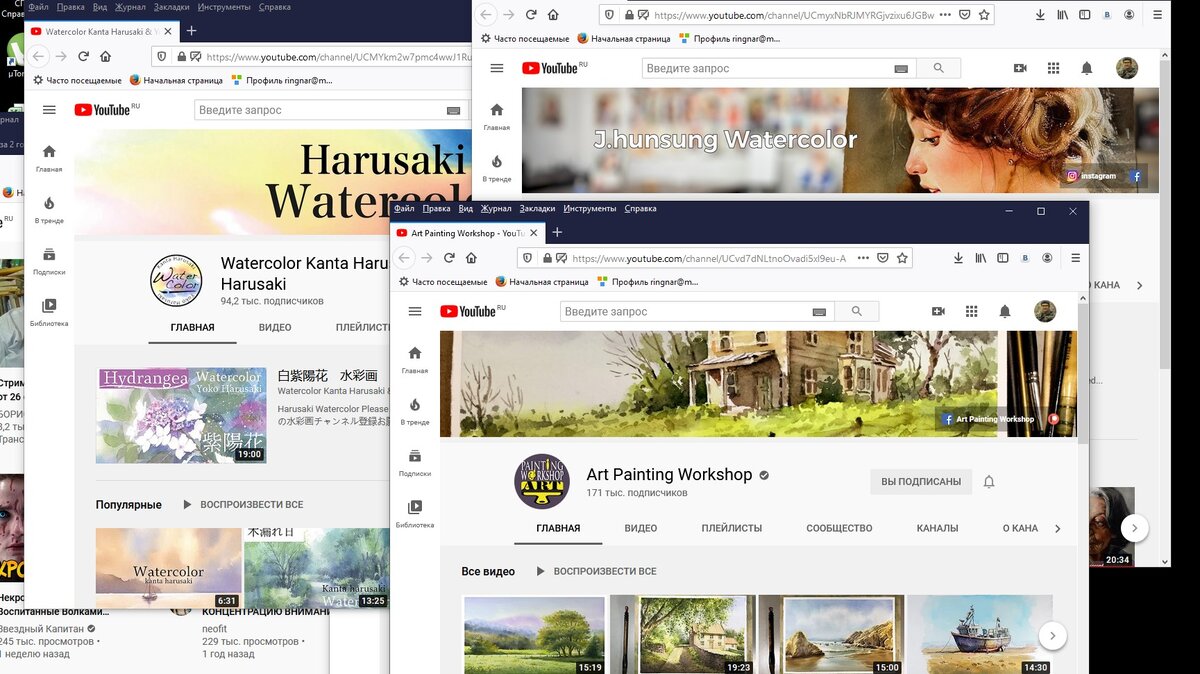The image size is (1200, 674).
Task: Open Подписки in Harusaki window sidebar
Action: tap(49, 261)
